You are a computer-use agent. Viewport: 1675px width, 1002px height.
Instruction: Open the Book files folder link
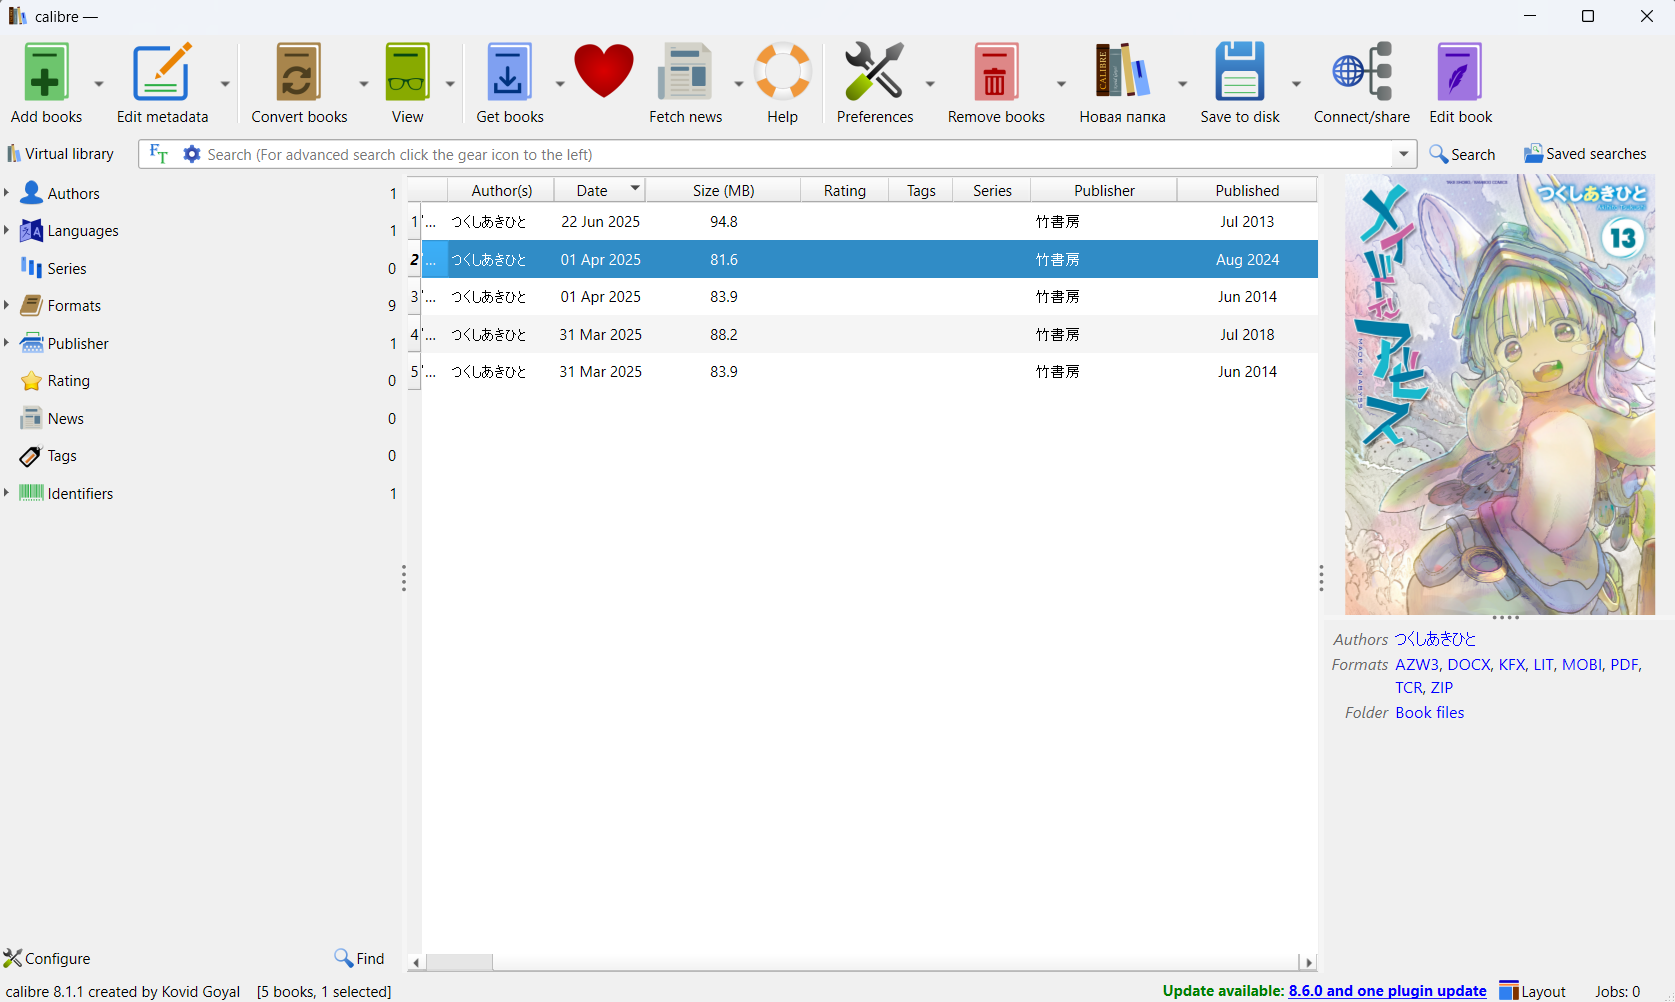[x=1429, y=712]
